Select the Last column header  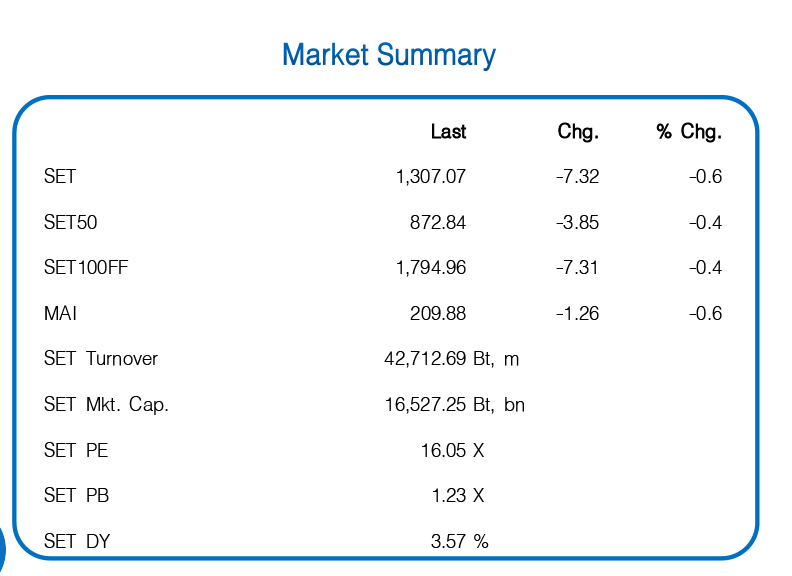448,132
